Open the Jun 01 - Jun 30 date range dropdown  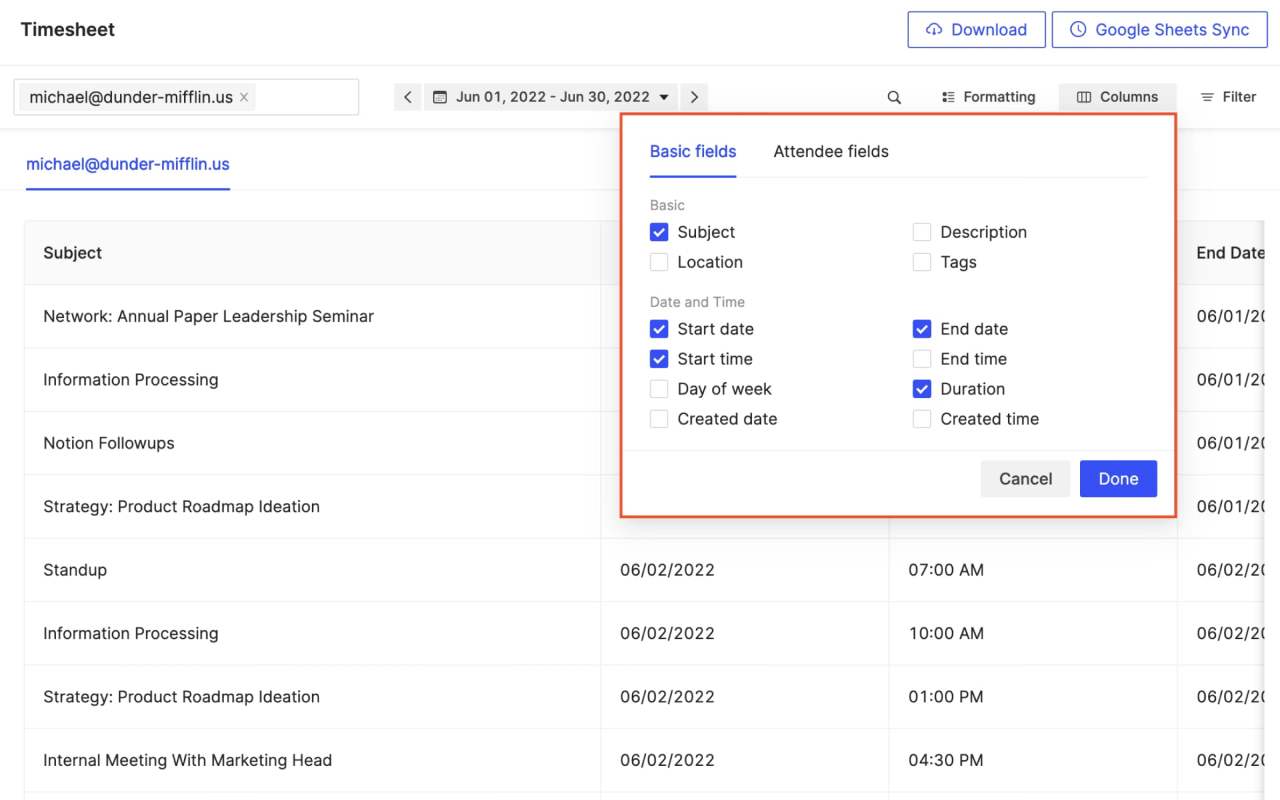(551, 97)
